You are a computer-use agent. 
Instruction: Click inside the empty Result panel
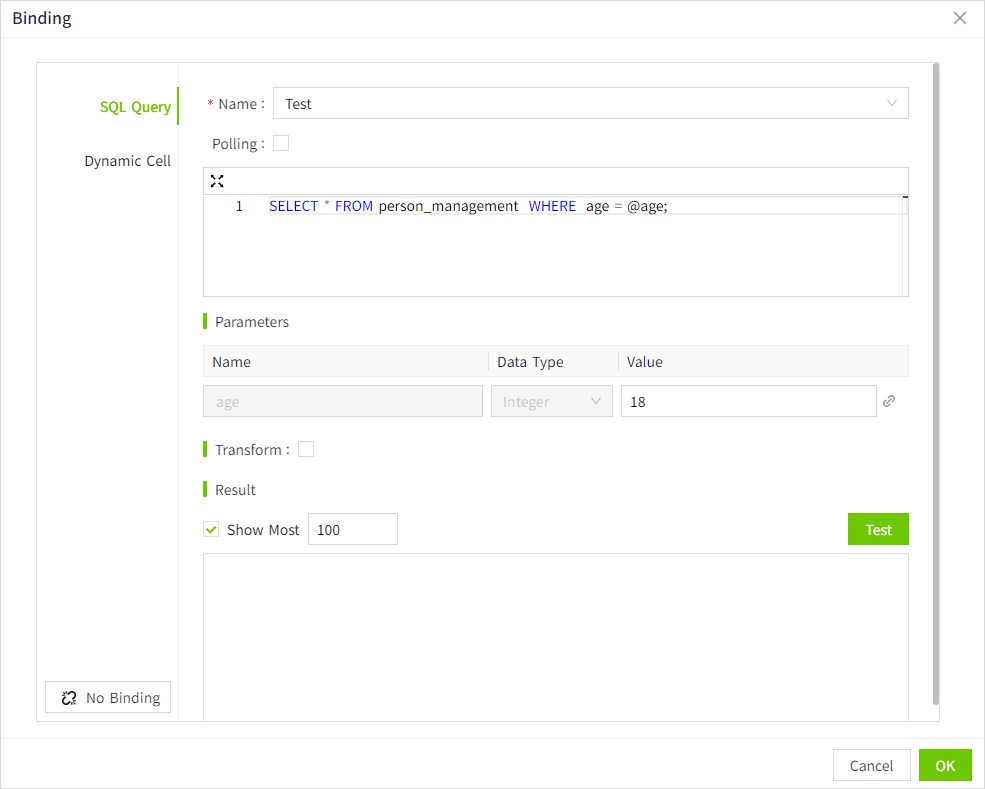pos(555,635)
